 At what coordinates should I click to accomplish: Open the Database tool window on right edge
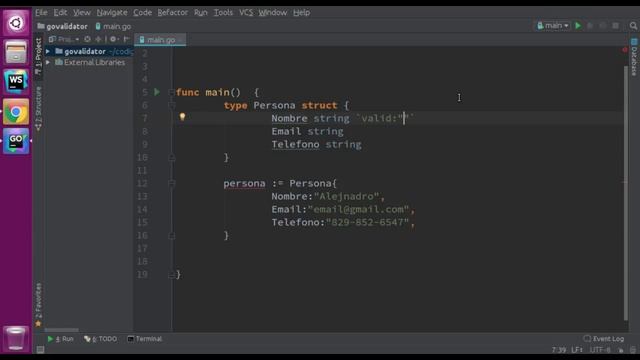coord(634,57)
